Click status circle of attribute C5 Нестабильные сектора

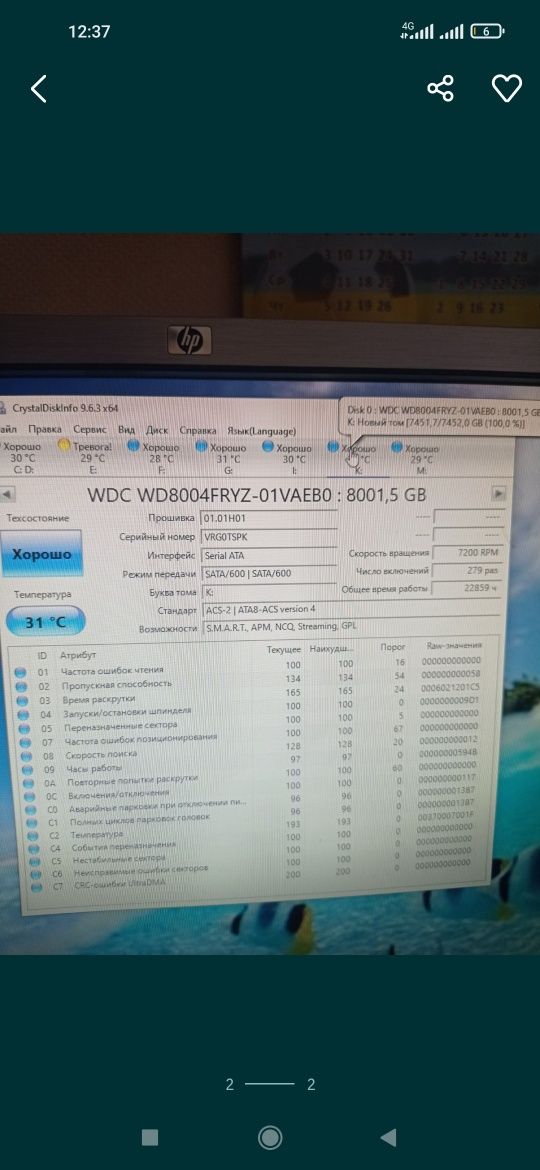point(34,862)
